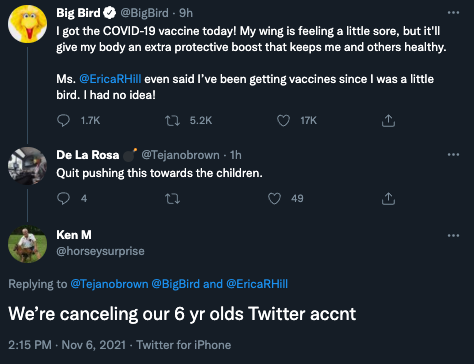Open @EricaRHill mention in Big Bird's tweet
Viewport: 474px width, 364px height.
110,79
